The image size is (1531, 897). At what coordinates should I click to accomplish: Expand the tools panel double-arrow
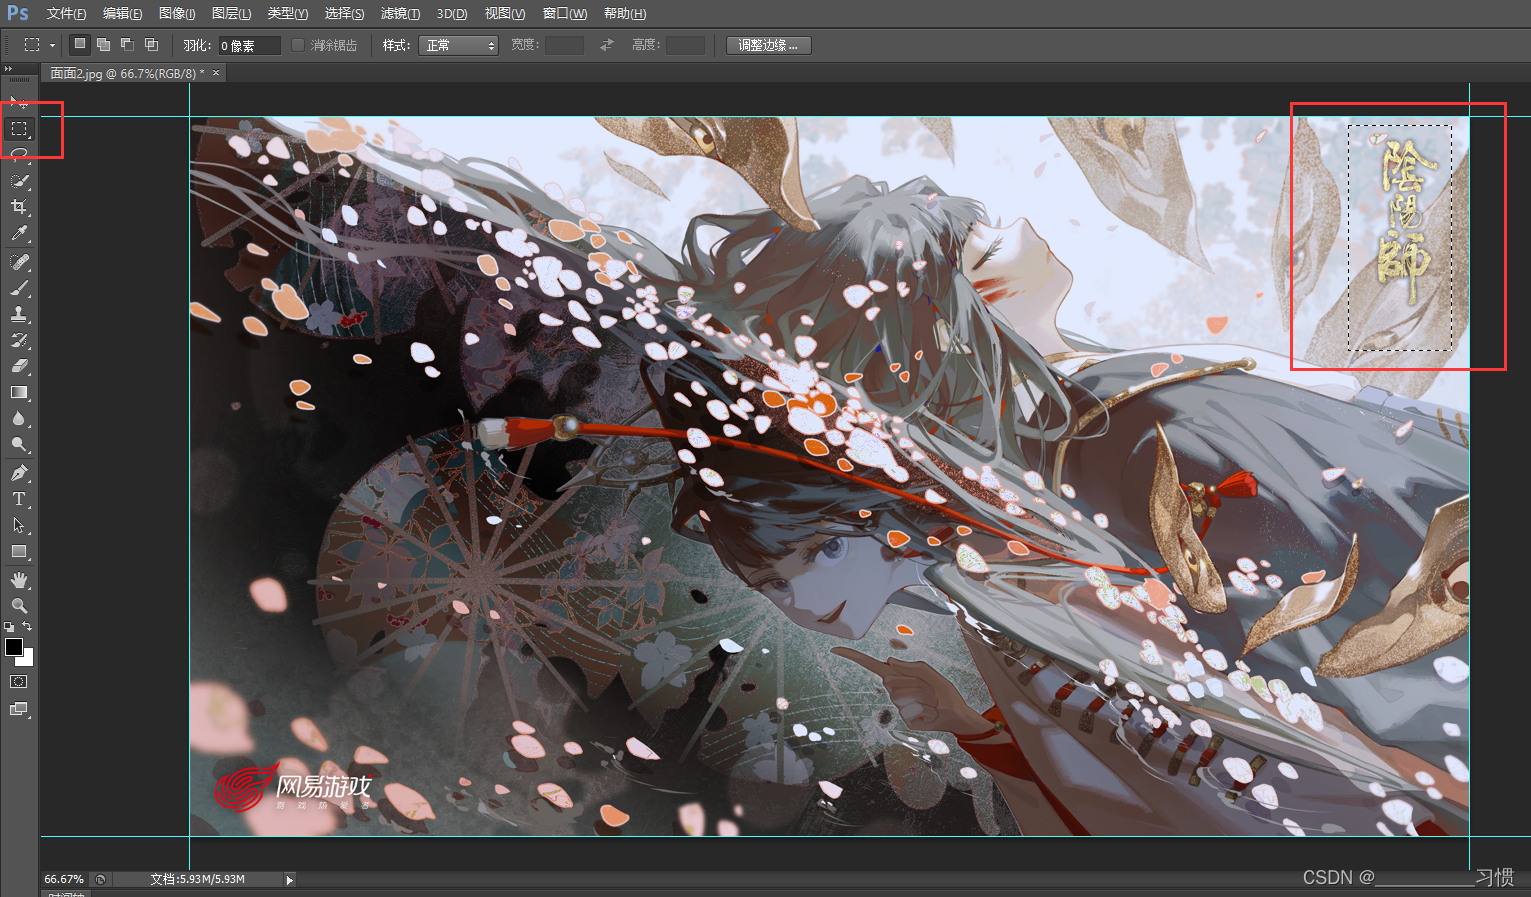coord(9,69)
